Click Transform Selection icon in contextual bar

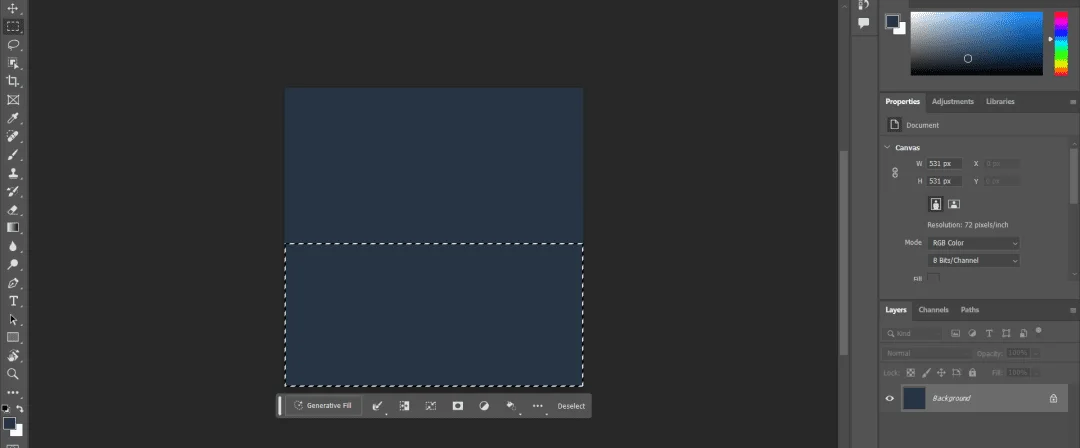click(430, 406)
